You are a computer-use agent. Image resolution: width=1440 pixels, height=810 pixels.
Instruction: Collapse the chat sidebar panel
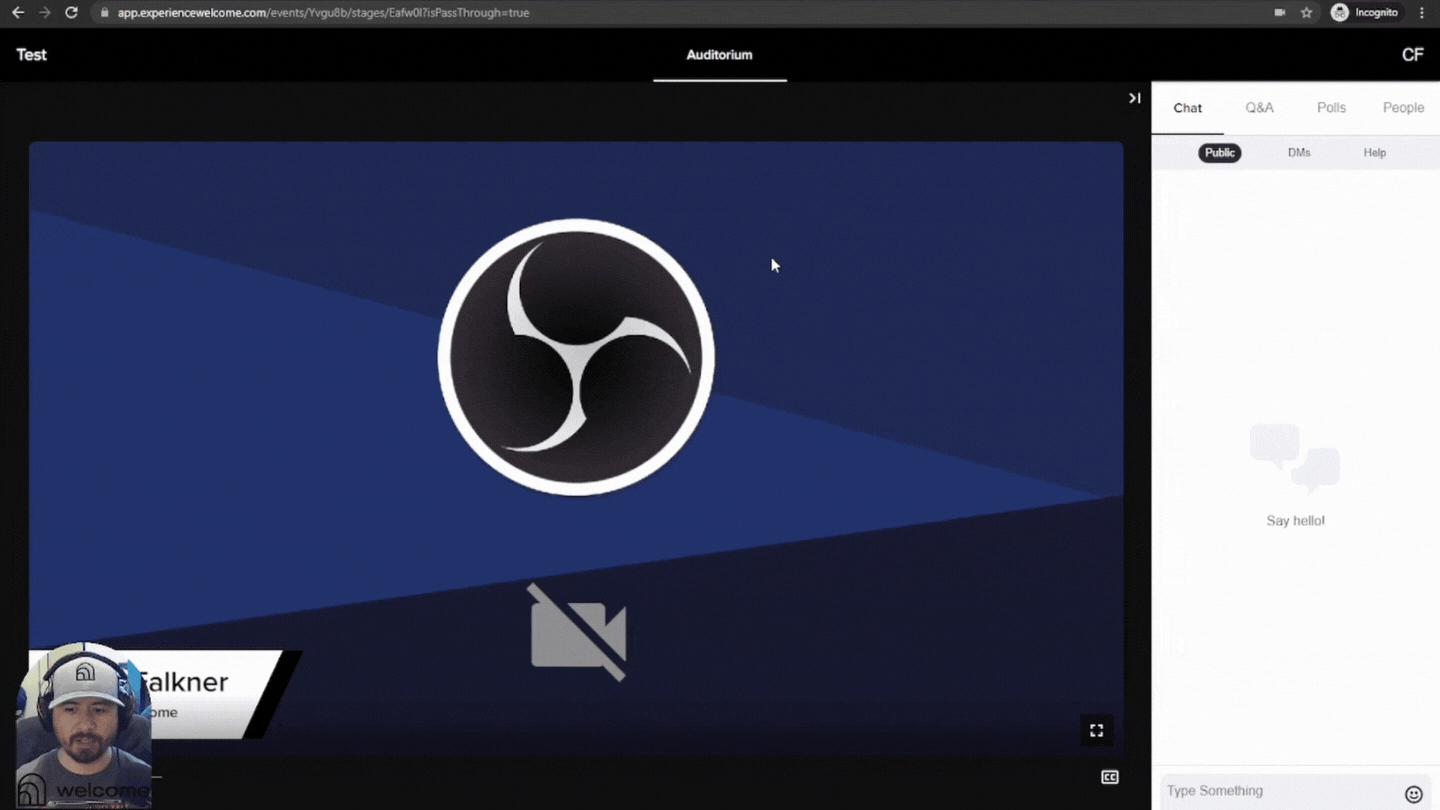point(1134,98)
